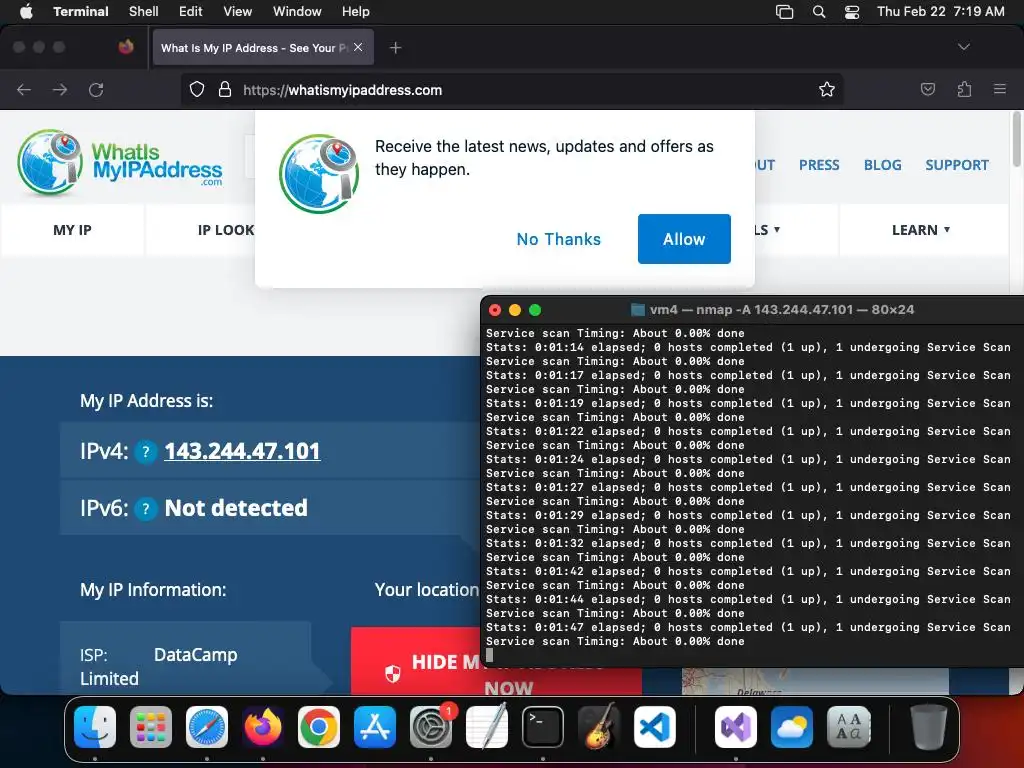Open System Settings in the Dock

click(x=431, y=727)
